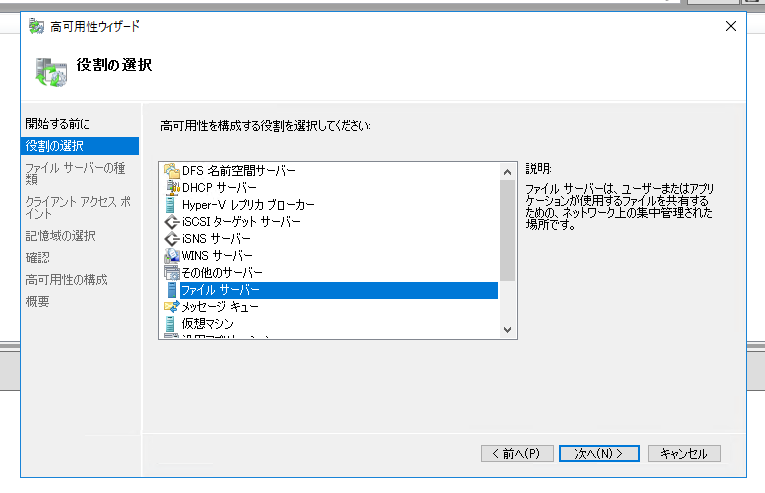Image resolution: width=765 pixels, height=493 pixels.
Task: Click the 次へ(N) next button
Action: tap(599, 453)
